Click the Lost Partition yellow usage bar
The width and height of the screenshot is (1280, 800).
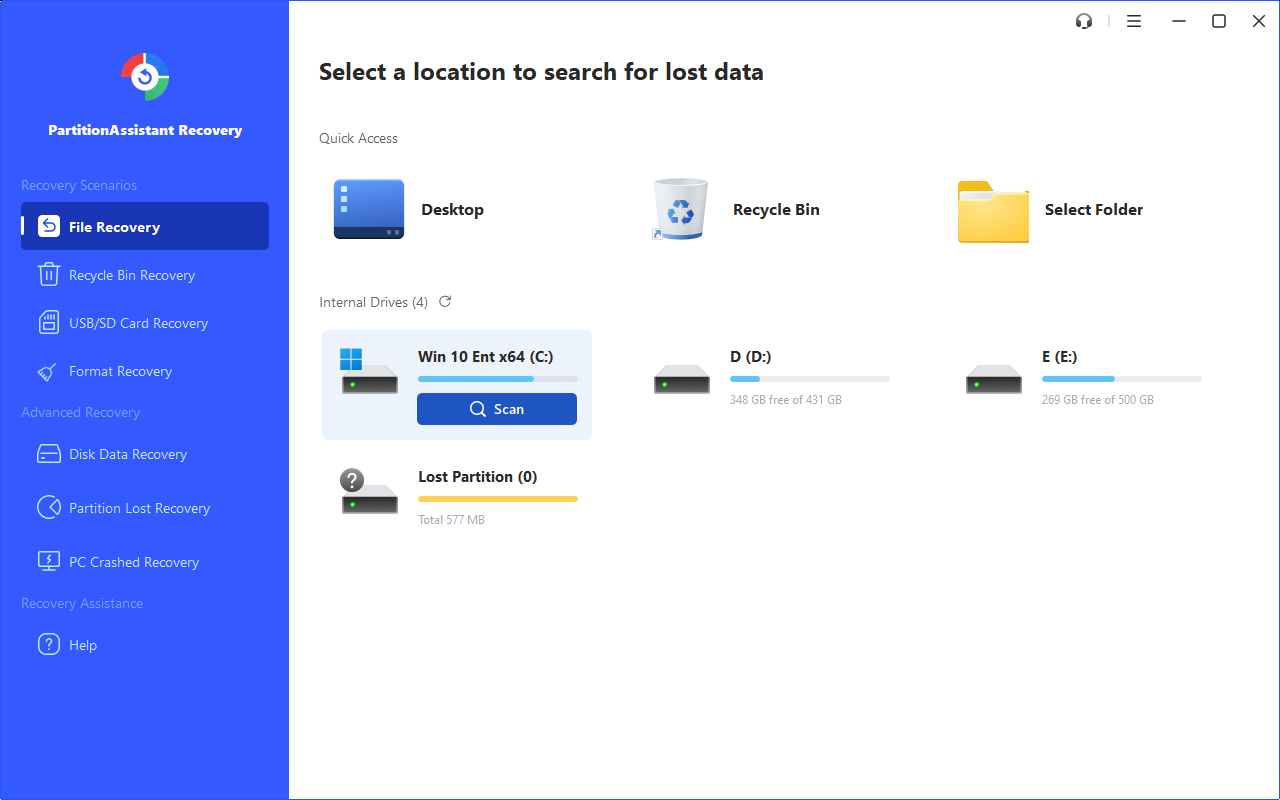tap(498, 499)
